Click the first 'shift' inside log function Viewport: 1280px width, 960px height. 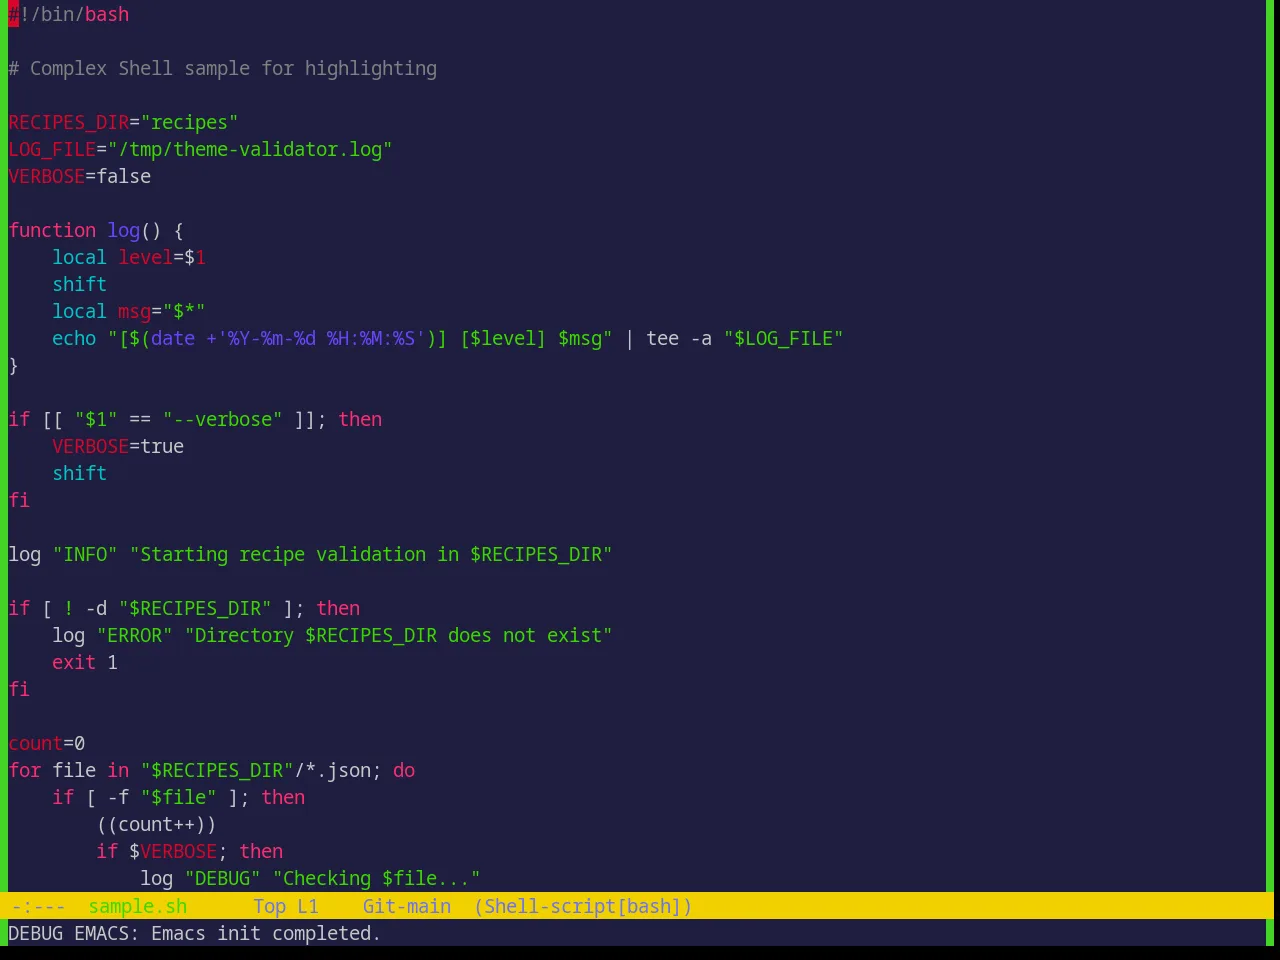[80, 284]
